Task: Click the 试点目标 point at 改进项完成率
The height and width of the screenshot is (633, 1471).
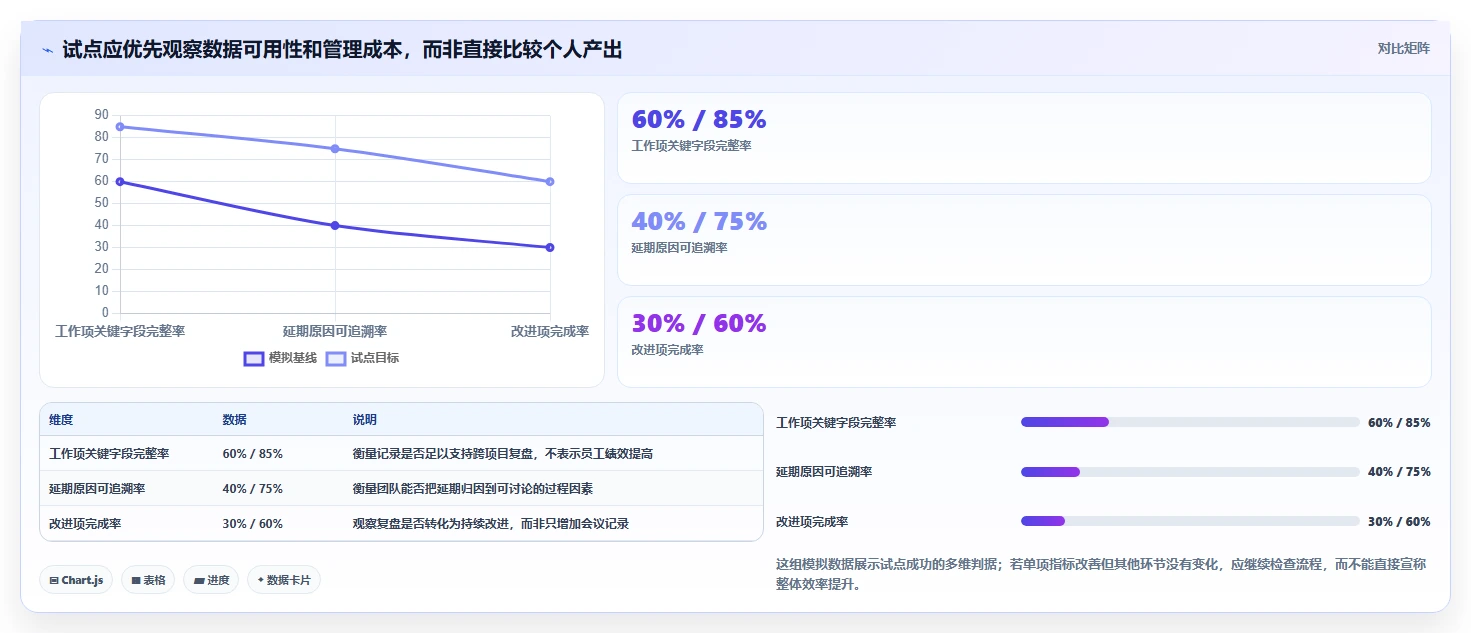Action: tap(550, 182)
